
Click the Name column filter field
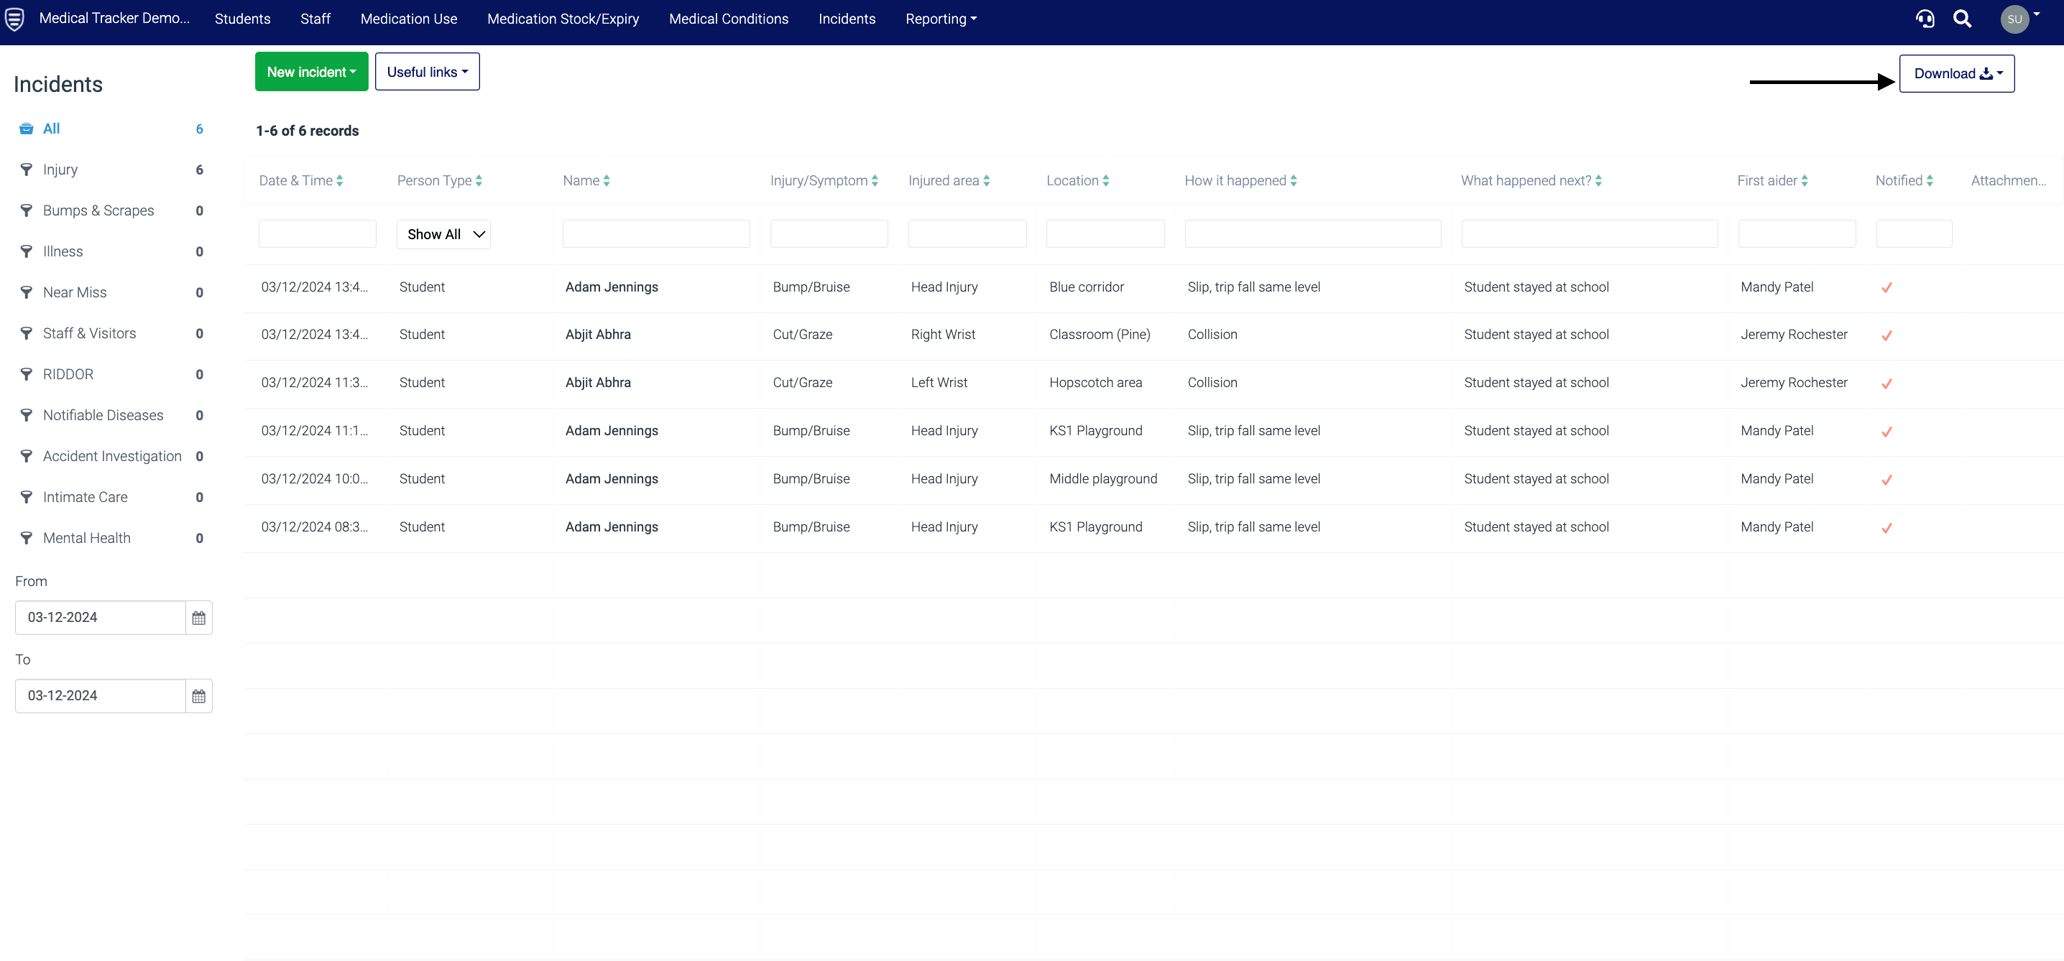coord(656,234)
